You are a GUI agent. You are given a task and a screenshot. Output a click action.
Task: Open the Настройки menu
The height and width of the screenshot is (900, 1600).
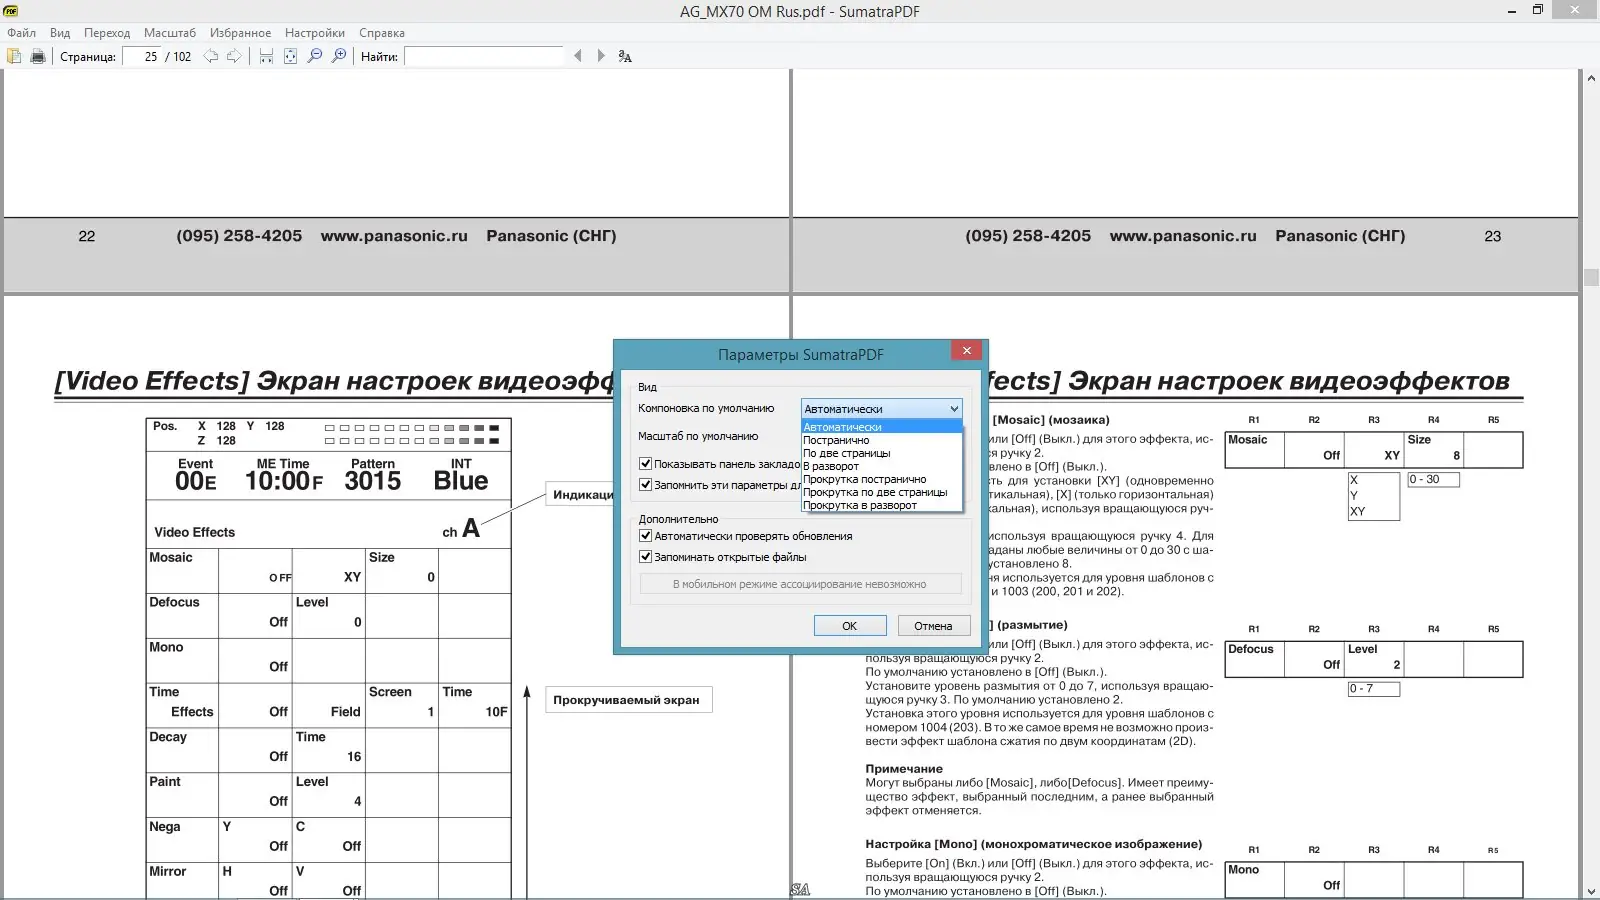[314, 32]
